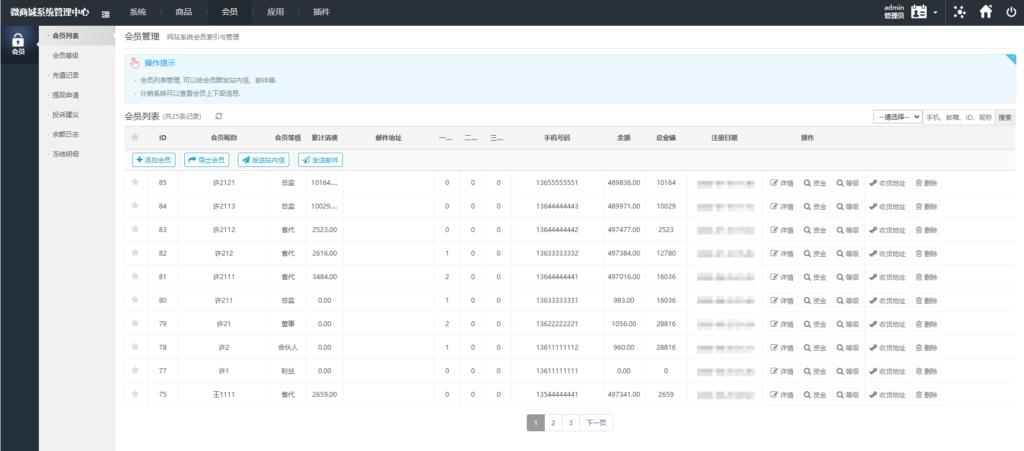Collapse sidebar using the menu toggle icon

click(x=105, y=12)
